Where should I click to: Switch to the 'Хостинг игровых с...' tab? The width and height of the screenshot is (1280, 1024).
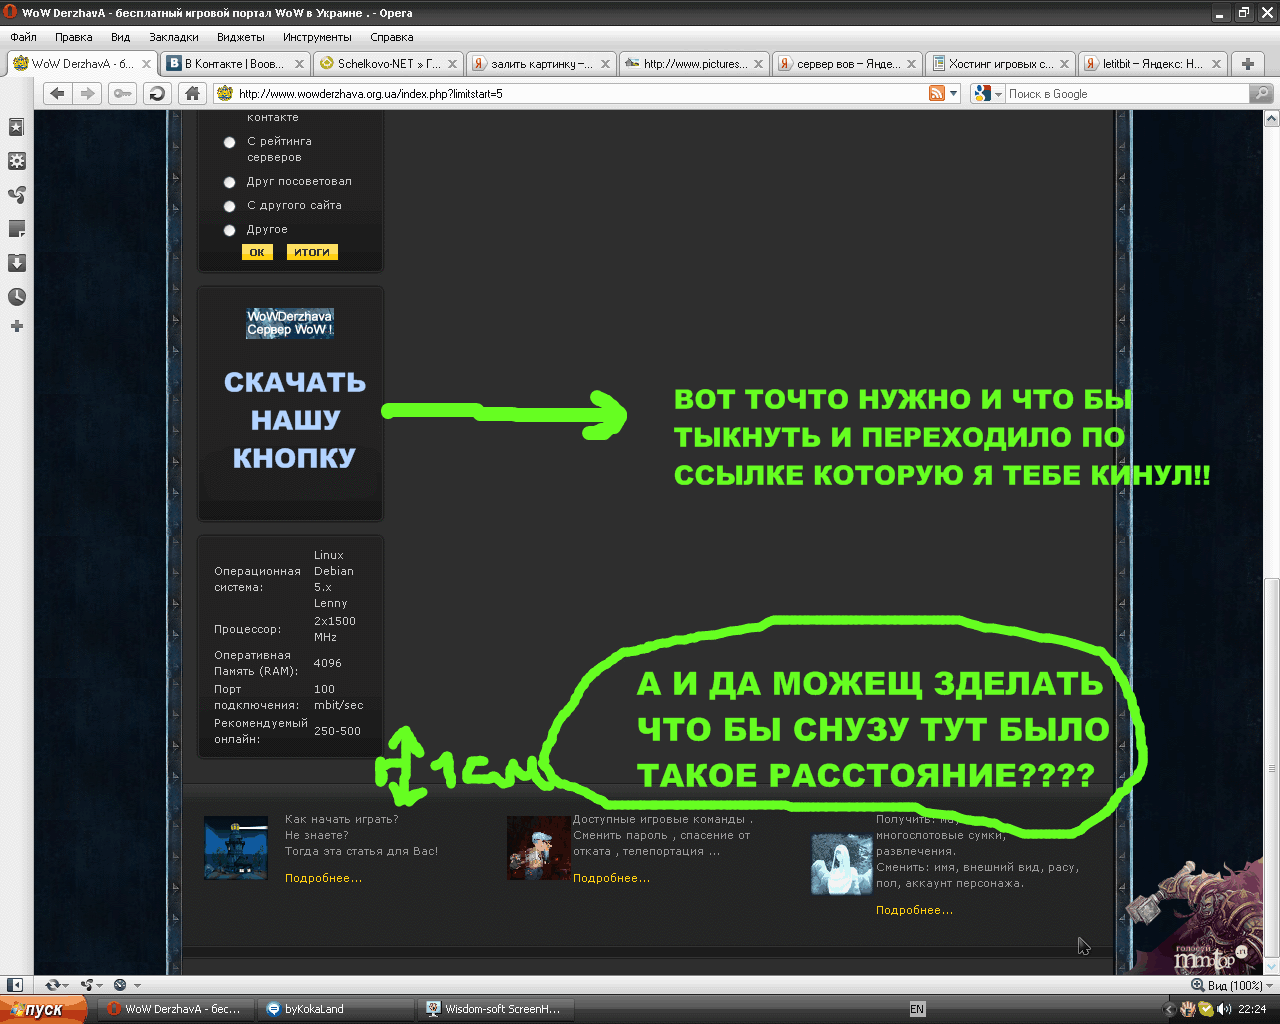tap(999, 63)
